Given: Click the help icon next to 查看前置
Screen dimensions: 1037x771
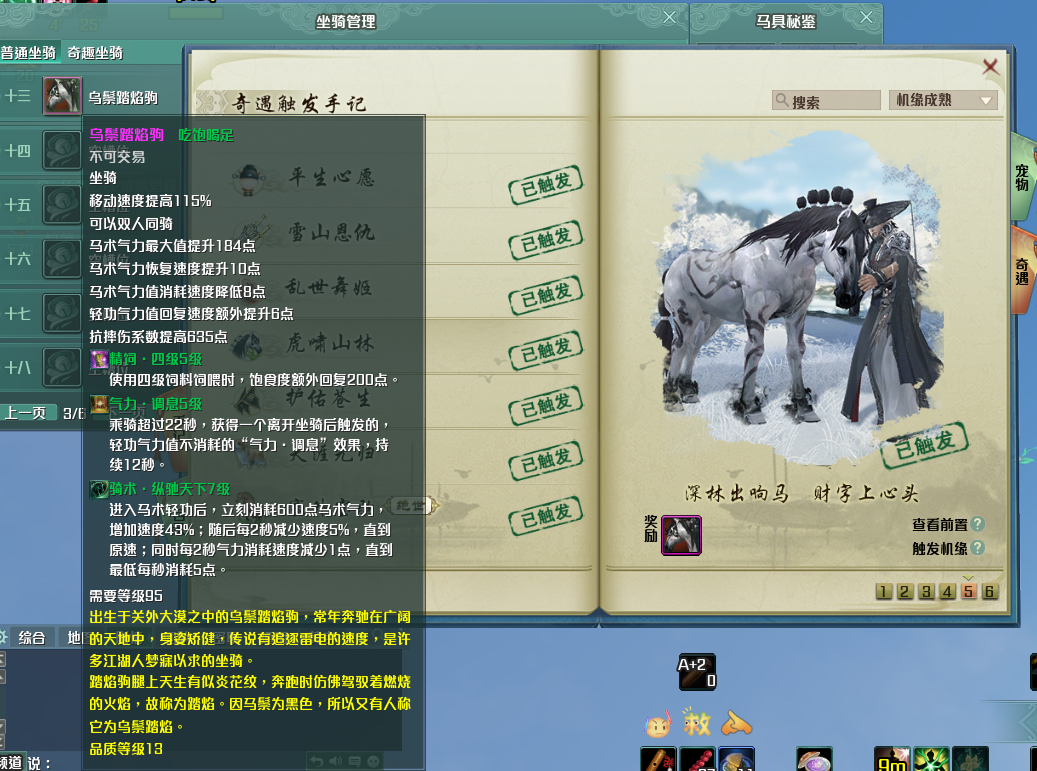Looking at the screenshot, I should click(x=977, y=525).
